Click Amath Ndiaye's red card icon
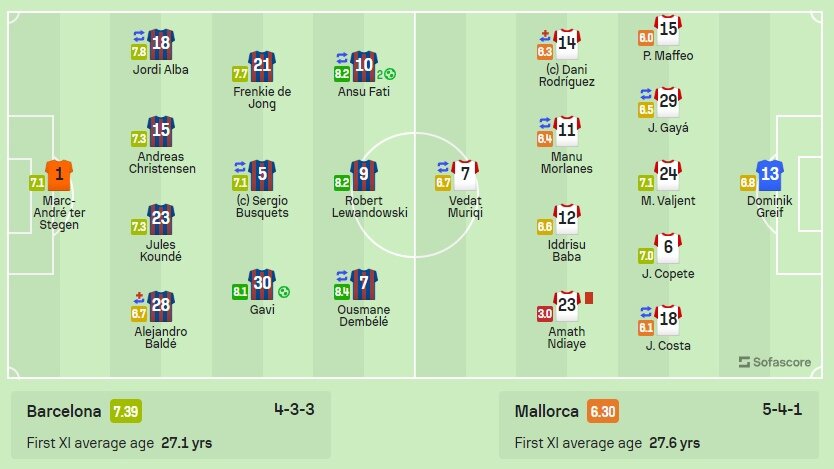Image resolution: width=834 pixels, height=469 pixels. pyautogui.click(x=589, y=298)
